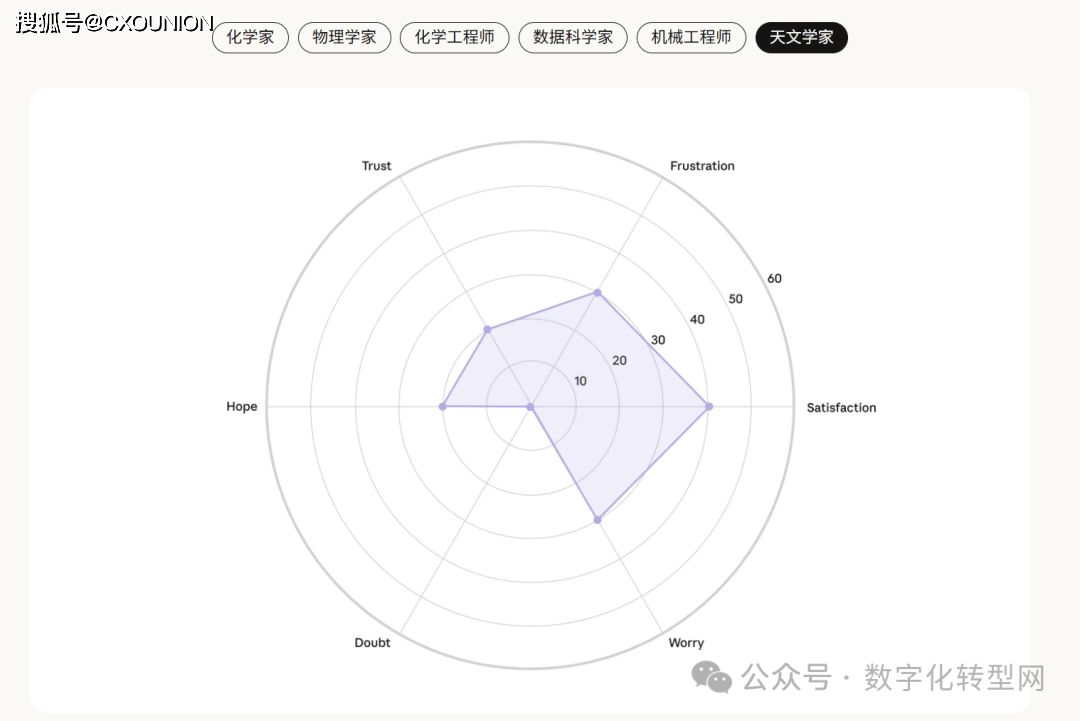Click the Satisfaction axis label

841,407
